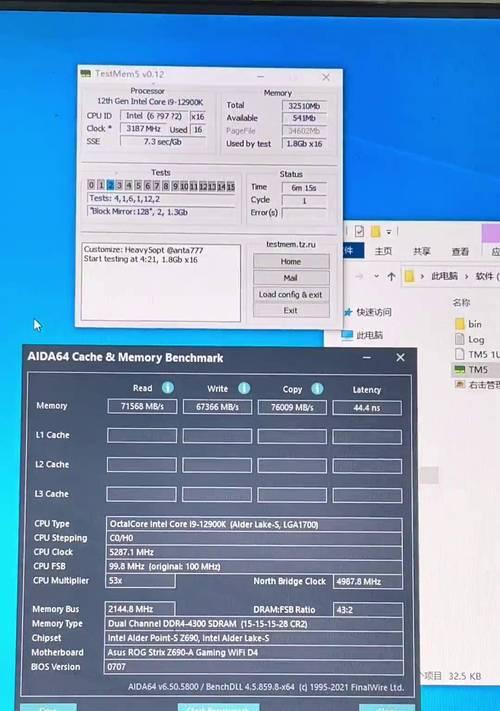Click Write info icon in AIDA64
Viewport: 500px width, 711px height.
pos(244,388)
